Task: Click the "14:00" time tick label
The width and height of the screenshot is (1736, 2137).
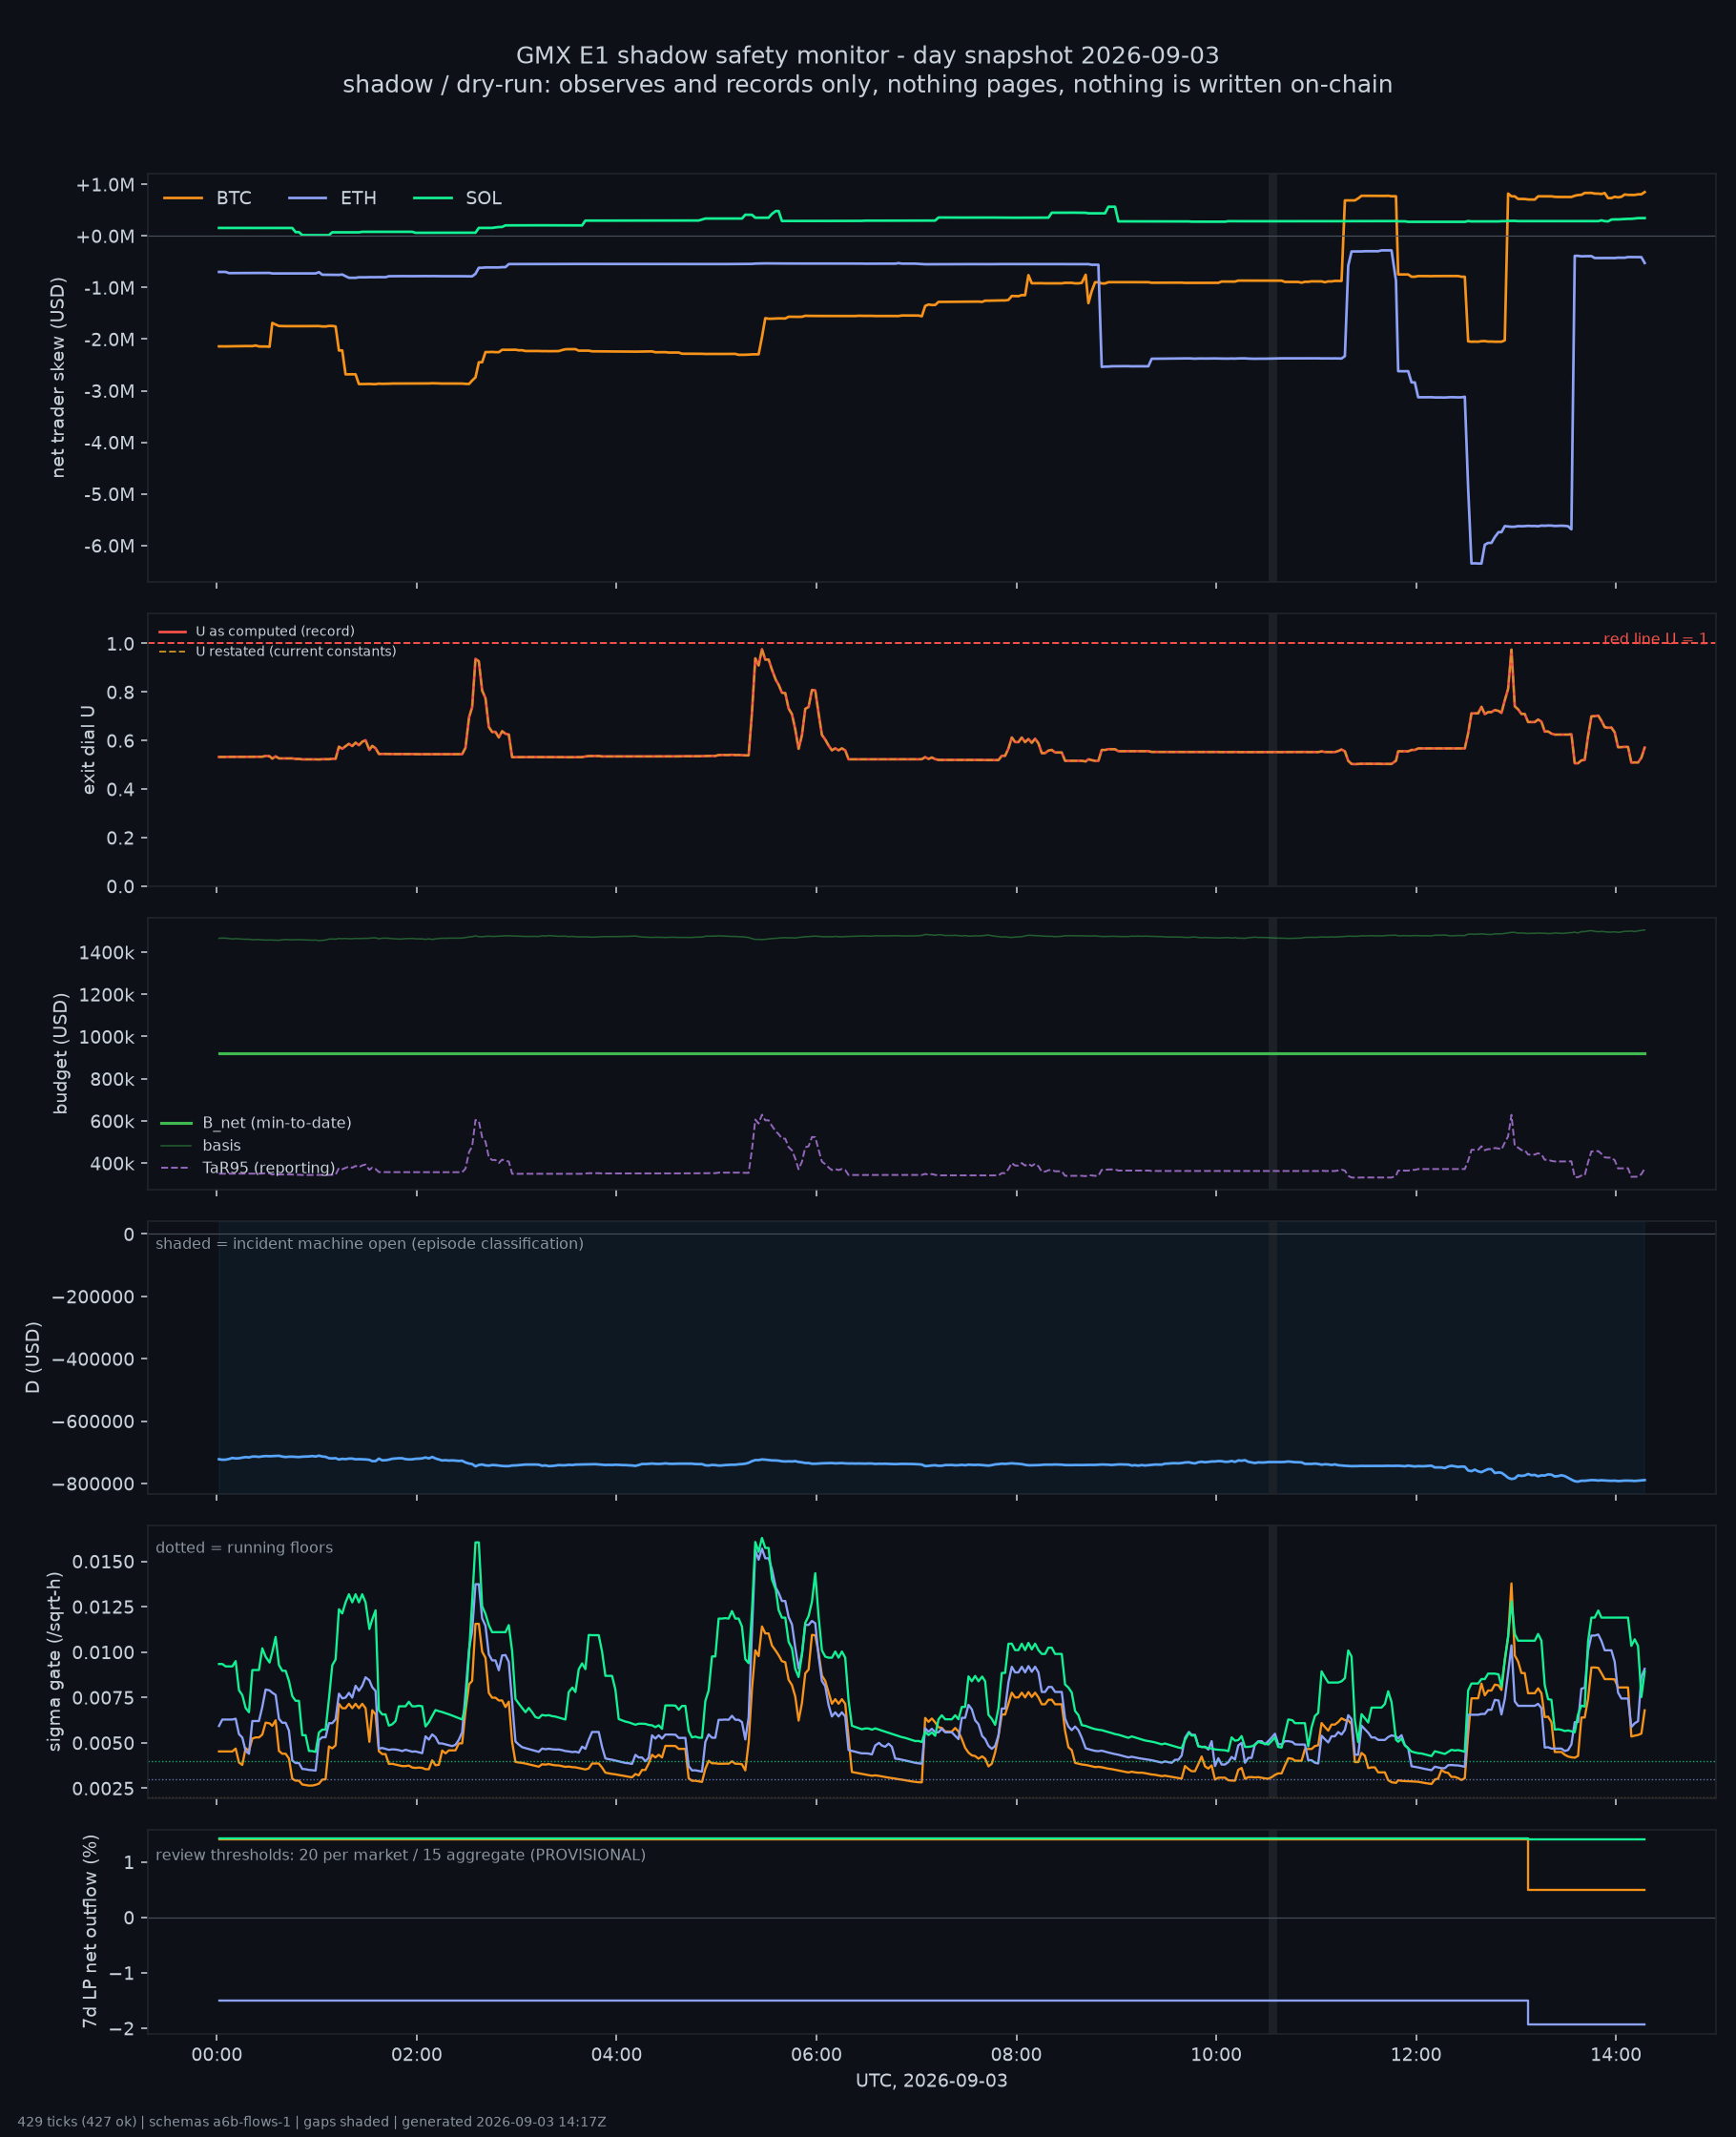Action: pos(1616,2055)
